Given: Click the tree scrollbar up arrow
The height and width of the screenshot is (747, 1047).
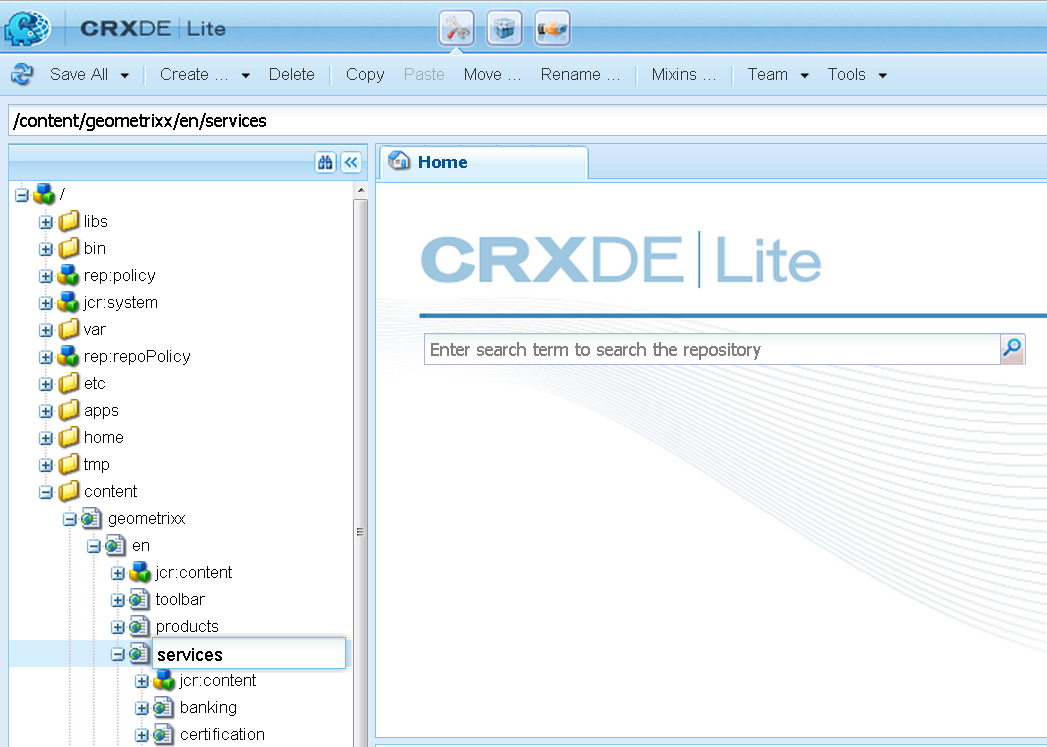Looking at the screenshot, I should coord(361,190).
